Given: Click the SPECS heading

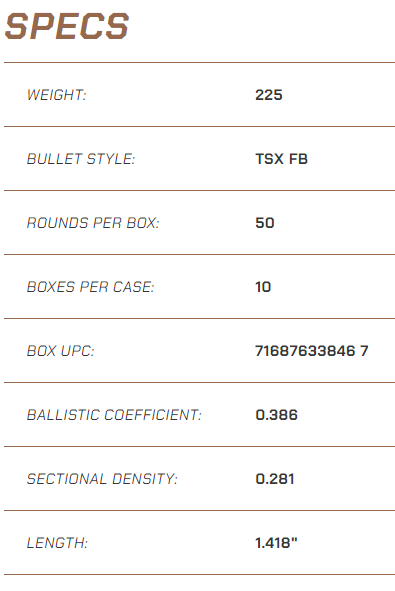Looking at the screenshot, I should [67, 26].
